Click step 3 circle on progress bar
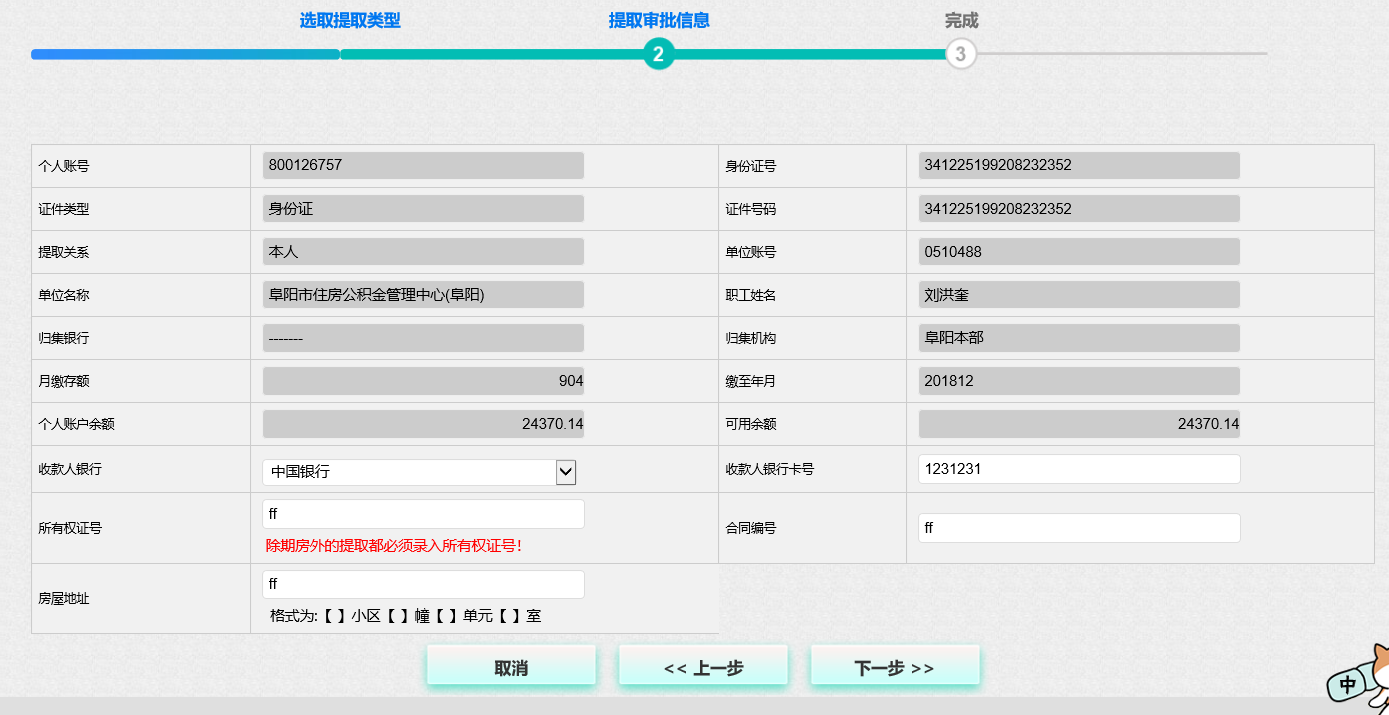The width and height of the screenshot is (1389, 715). click(960, 54)
